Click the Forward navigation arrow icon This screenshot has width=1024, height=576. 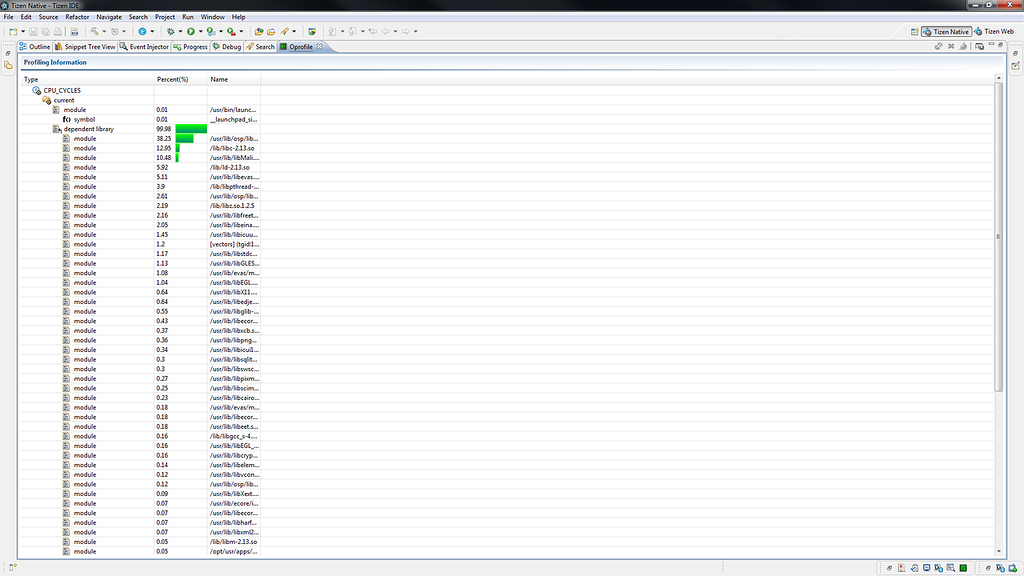click(406, 31)
